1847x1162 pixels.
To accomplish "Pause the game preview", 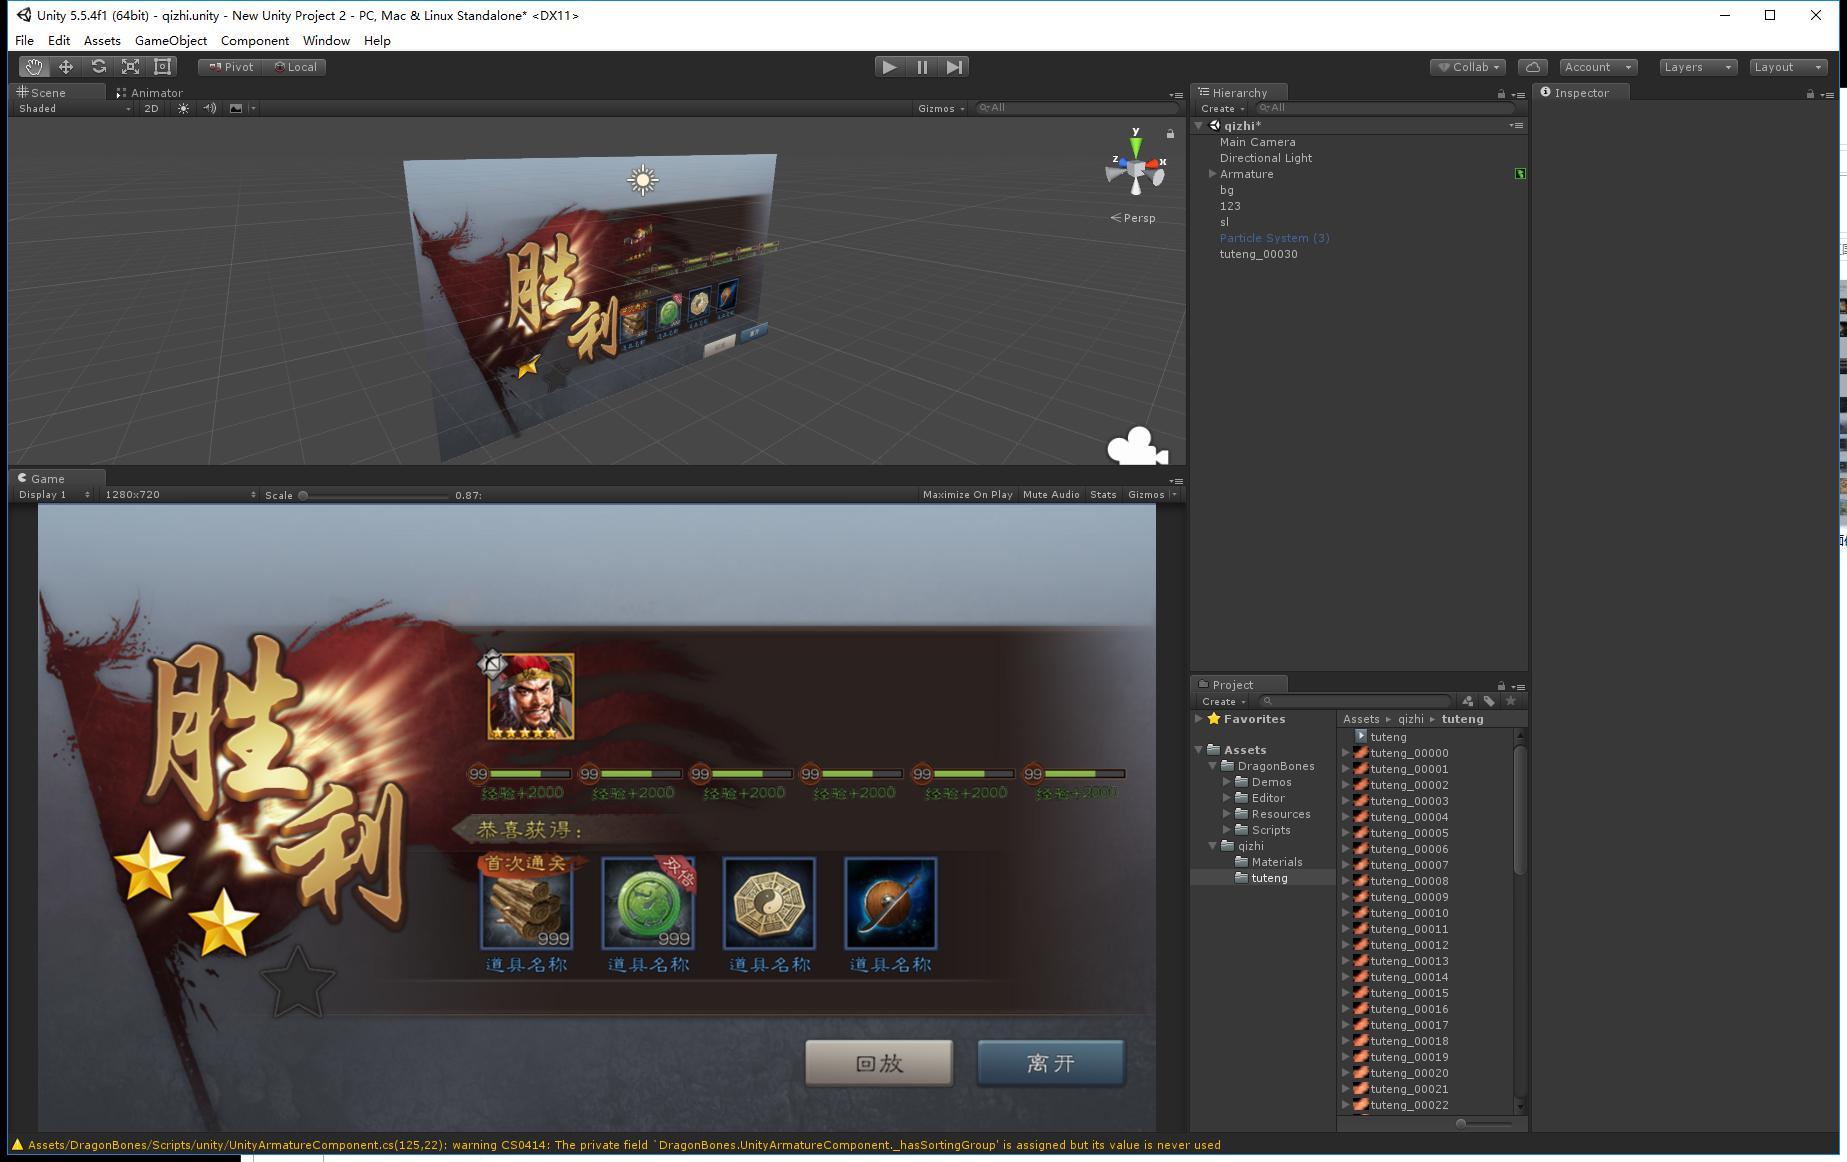I will (921, 67).
